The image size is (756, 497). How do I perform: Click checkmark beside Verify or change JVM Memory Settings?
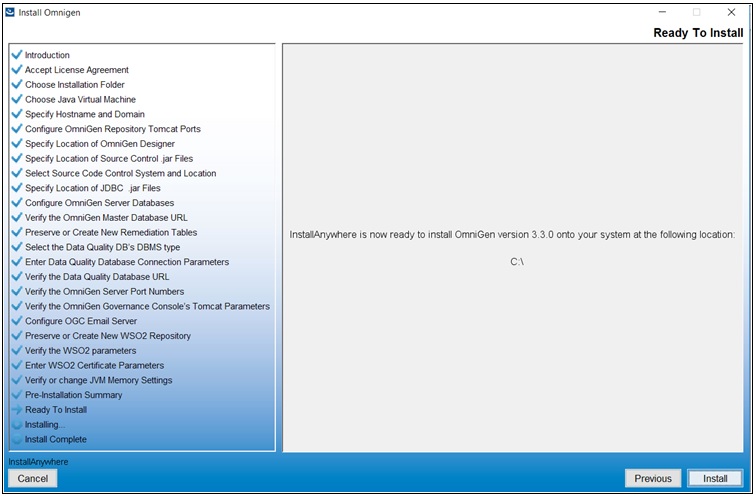pyautogui.click(x=17, y=380)
